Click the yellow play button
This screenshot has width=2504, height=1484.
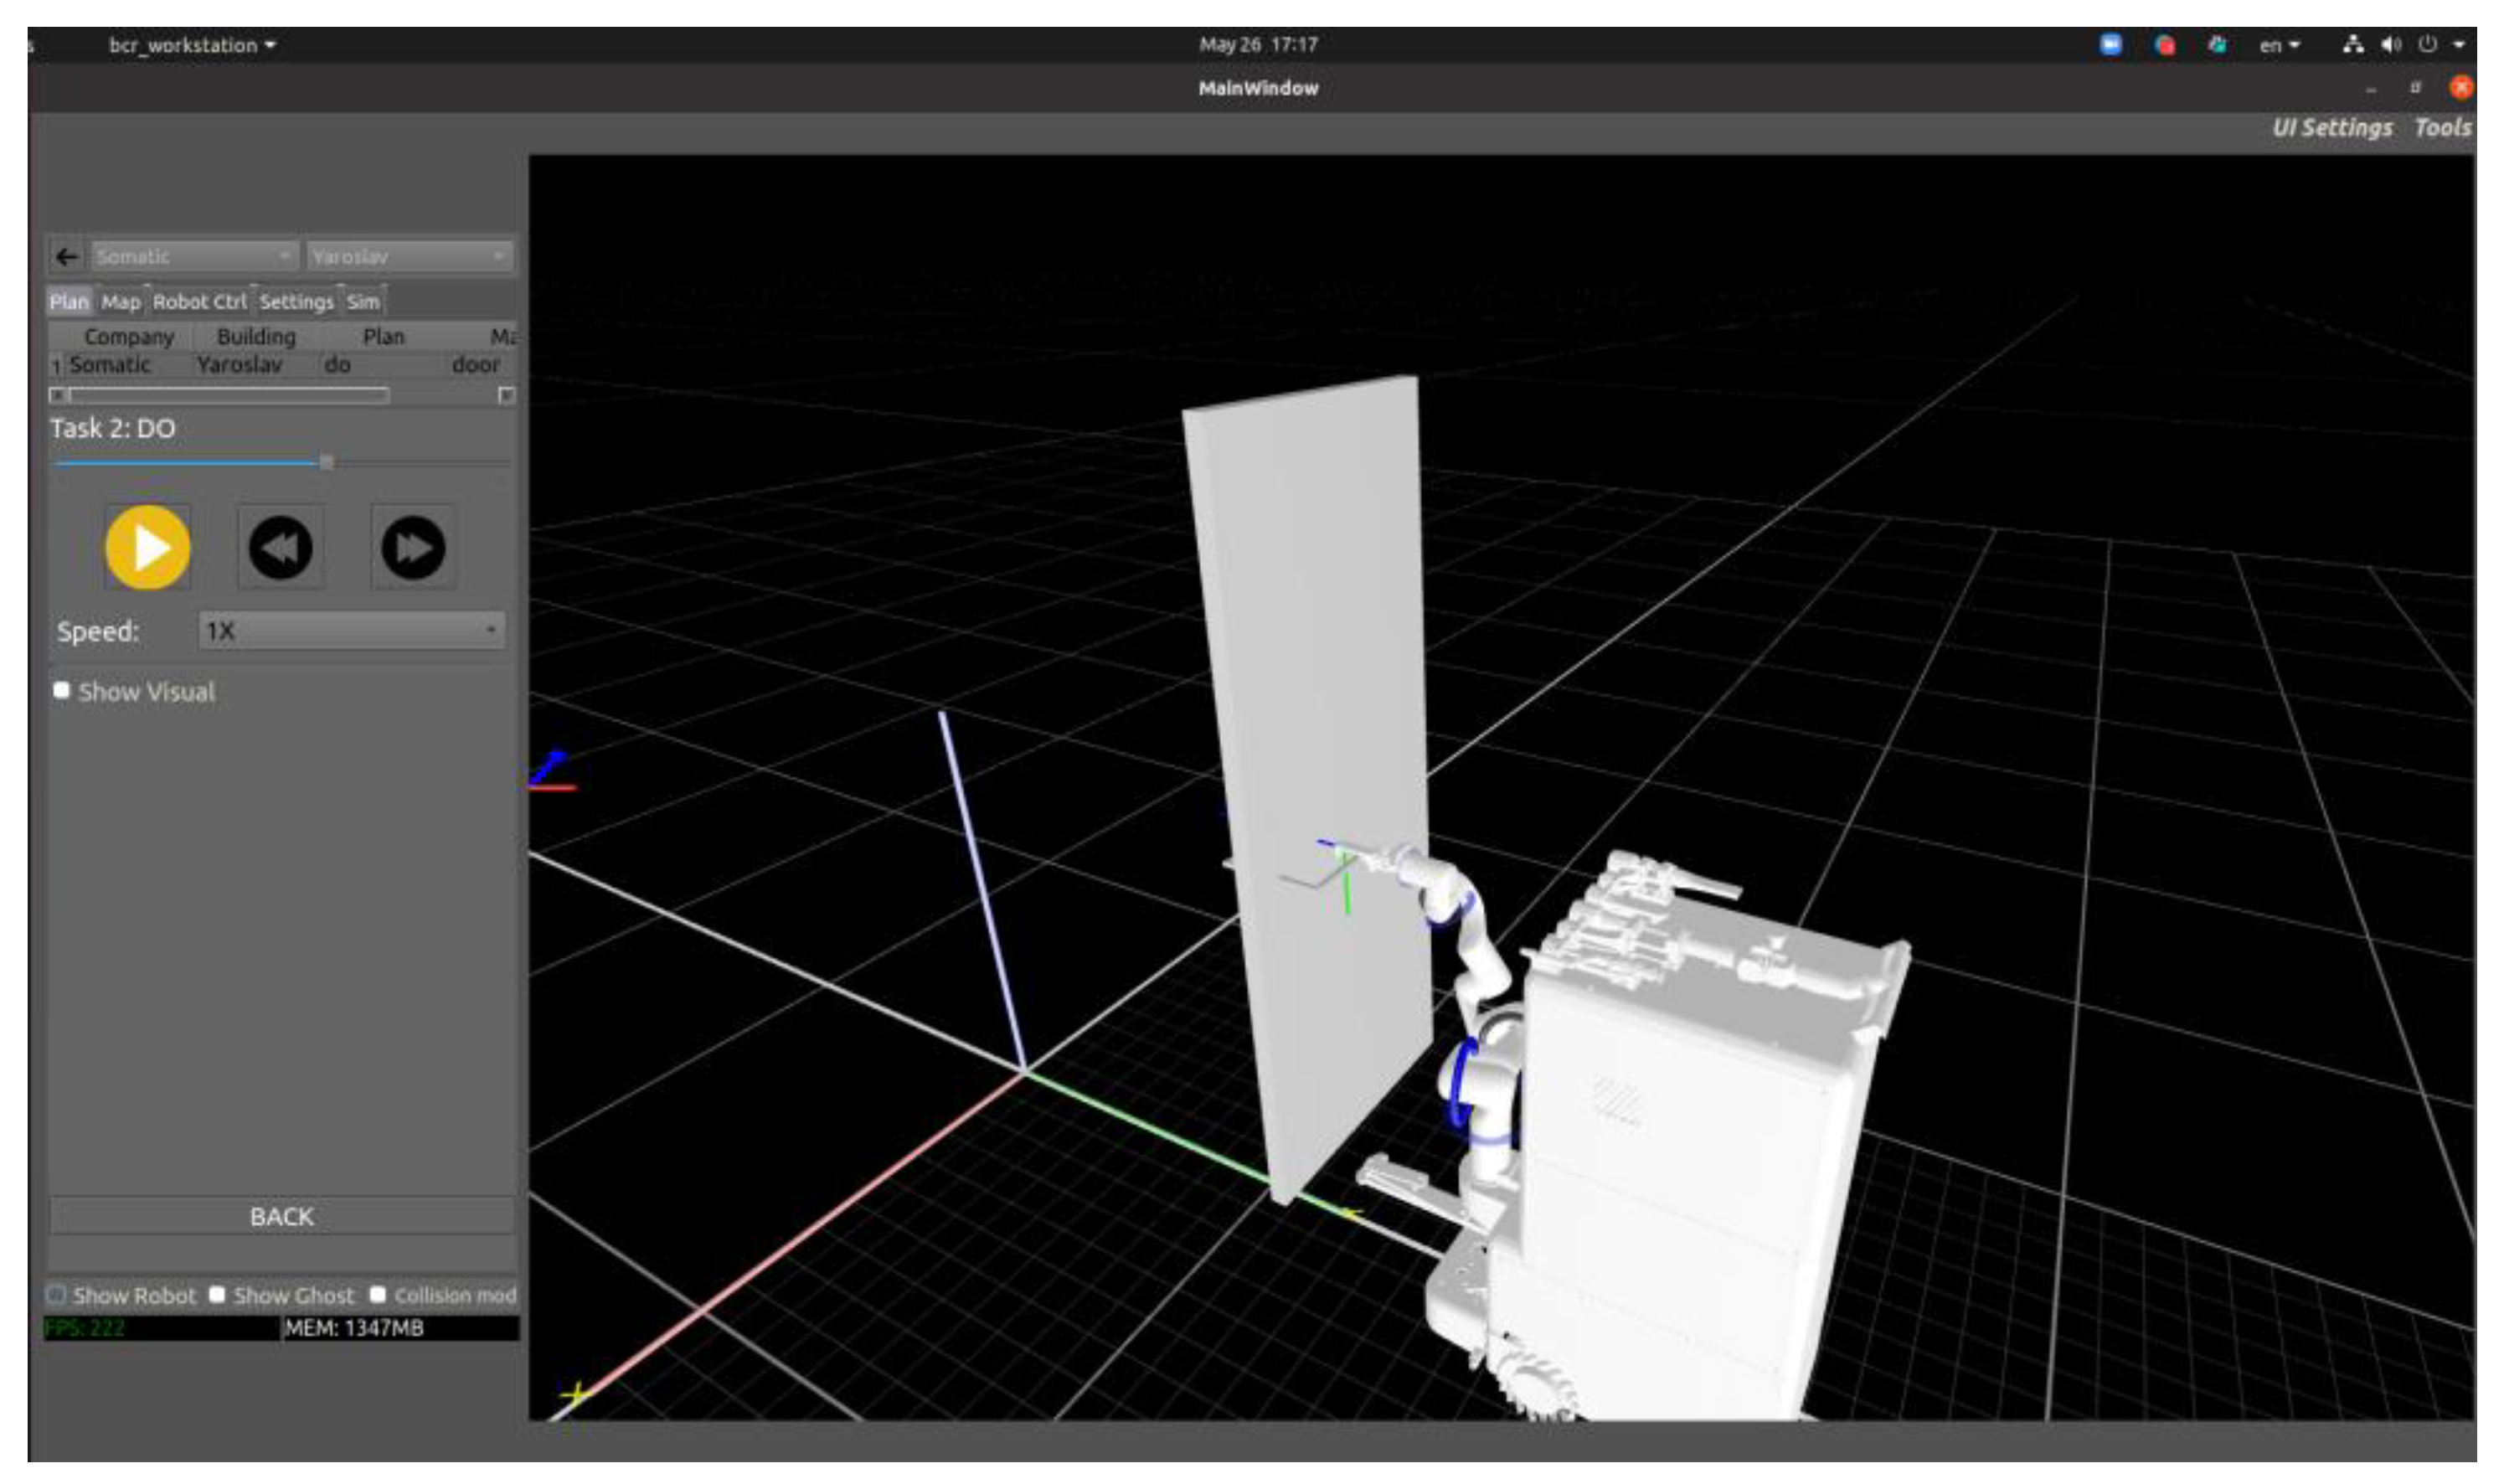click(148, 547)
